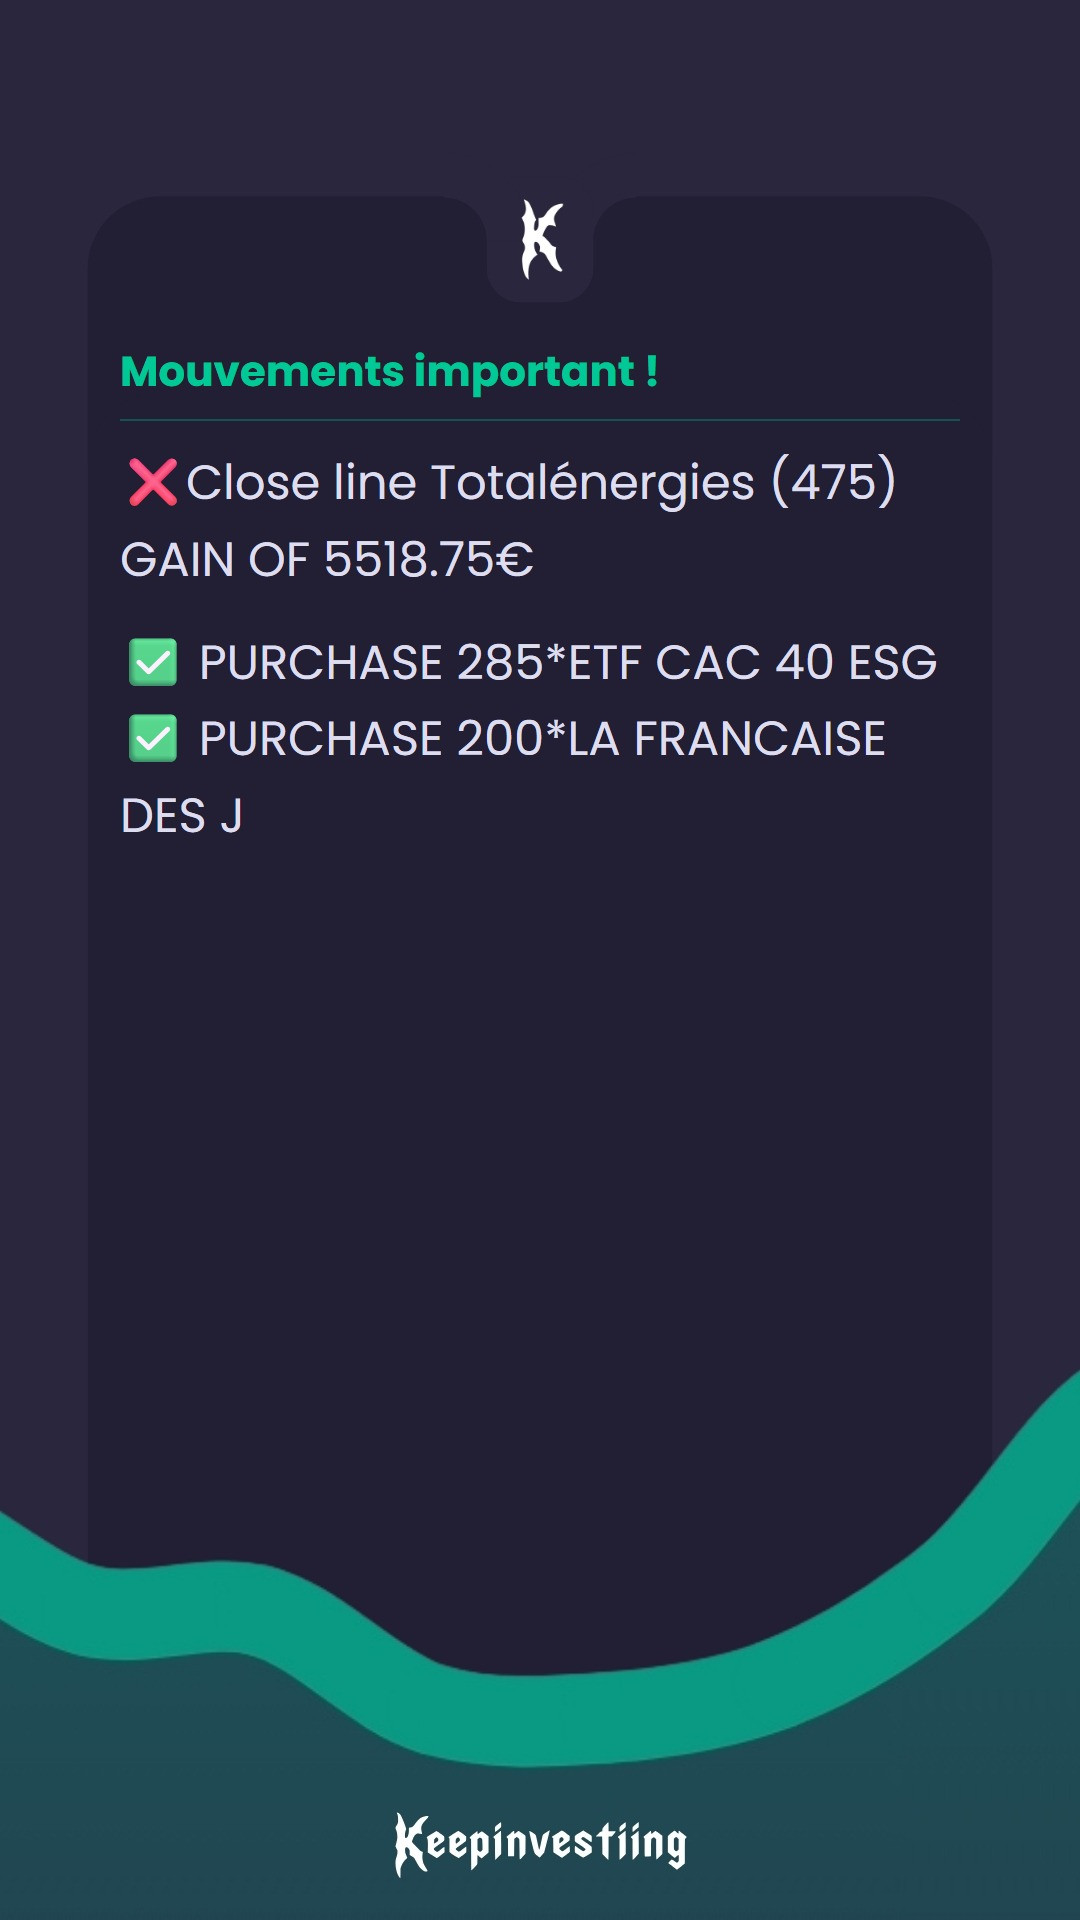This screenshot has height=1920, width=1080.
Task: Click the euro symbol after 5518.75
Action: point(514,559)
